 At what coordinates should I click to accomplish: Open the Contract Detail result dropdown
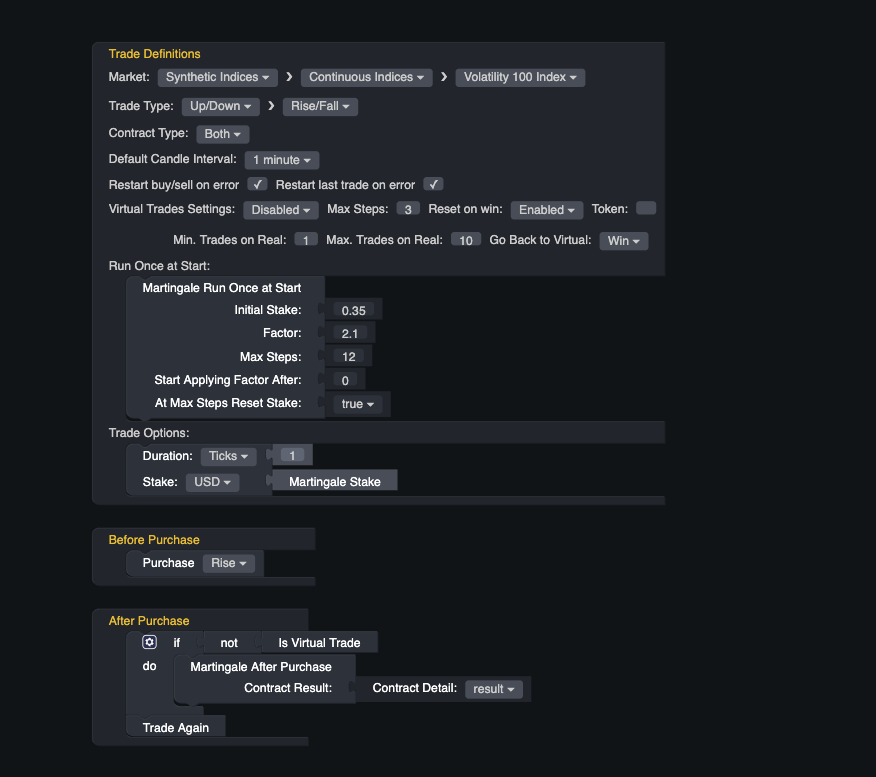point(494,688)
